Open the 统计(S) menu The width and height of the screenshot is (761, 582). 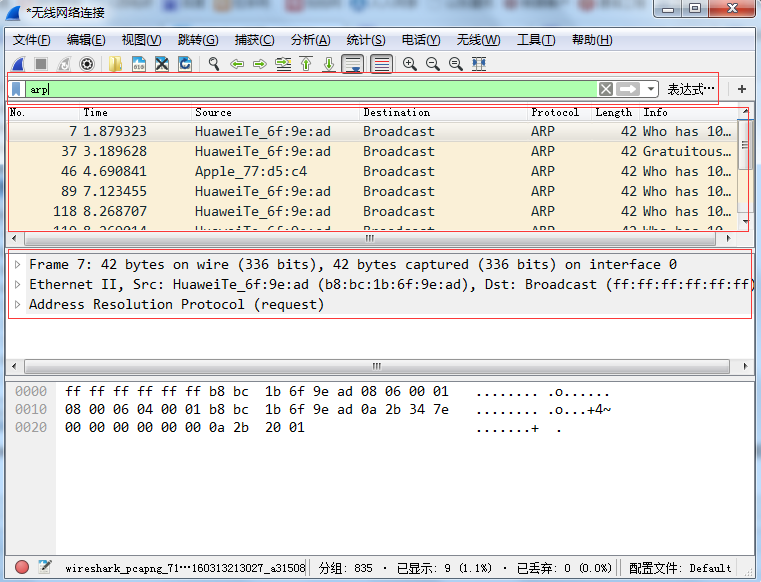click(366, 40)
